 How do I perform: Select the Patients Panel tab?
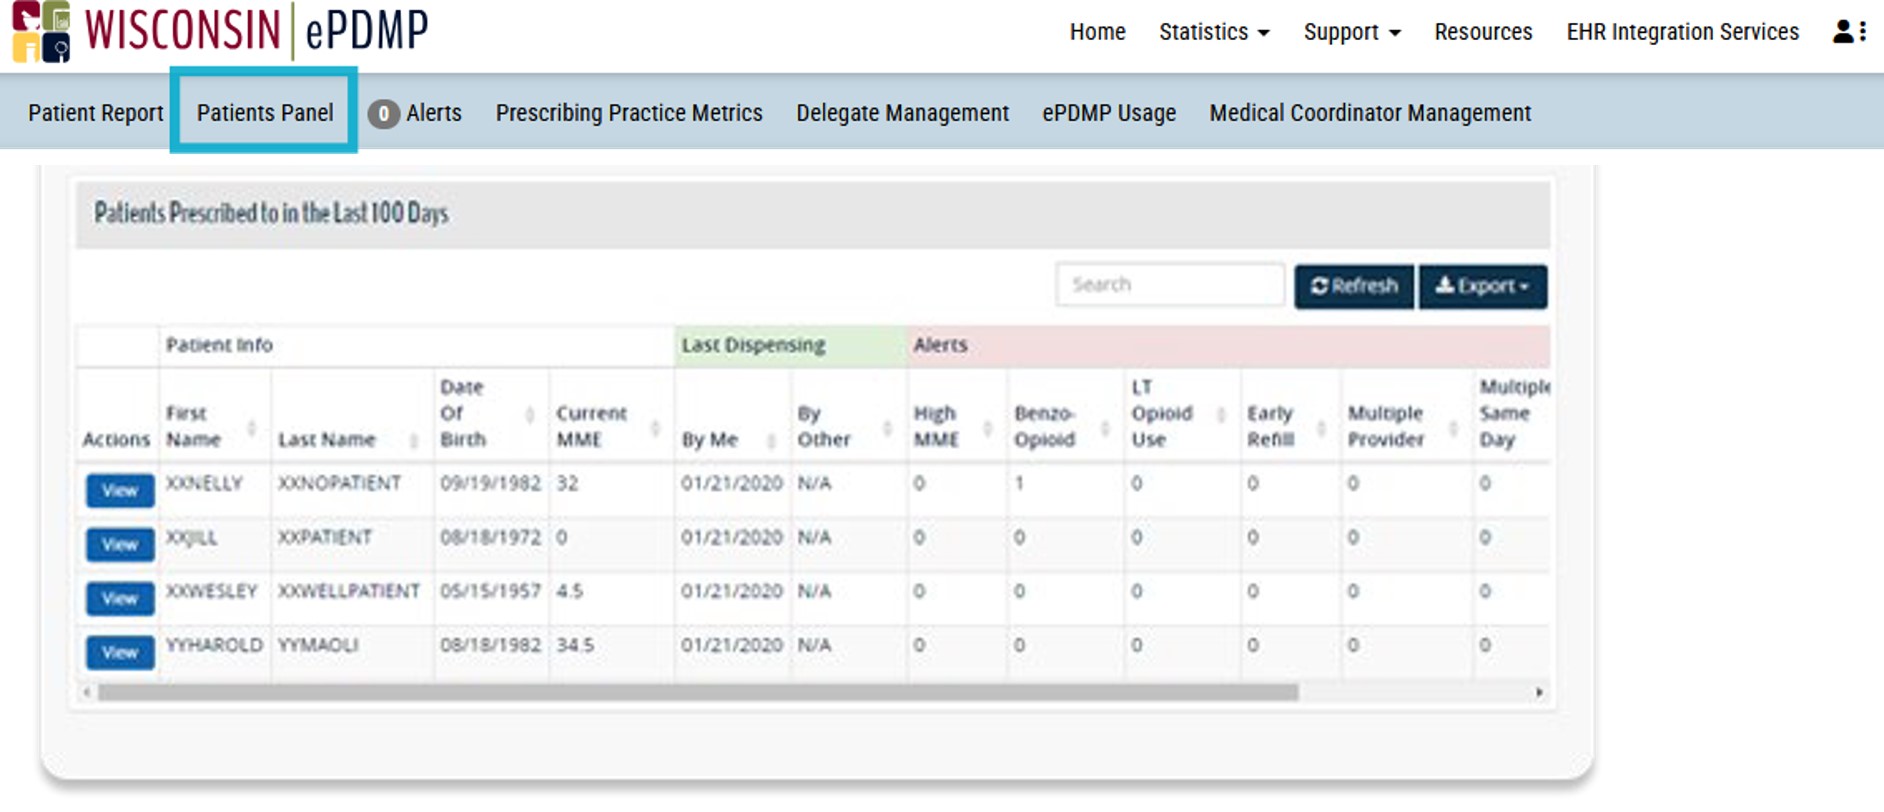265,113
